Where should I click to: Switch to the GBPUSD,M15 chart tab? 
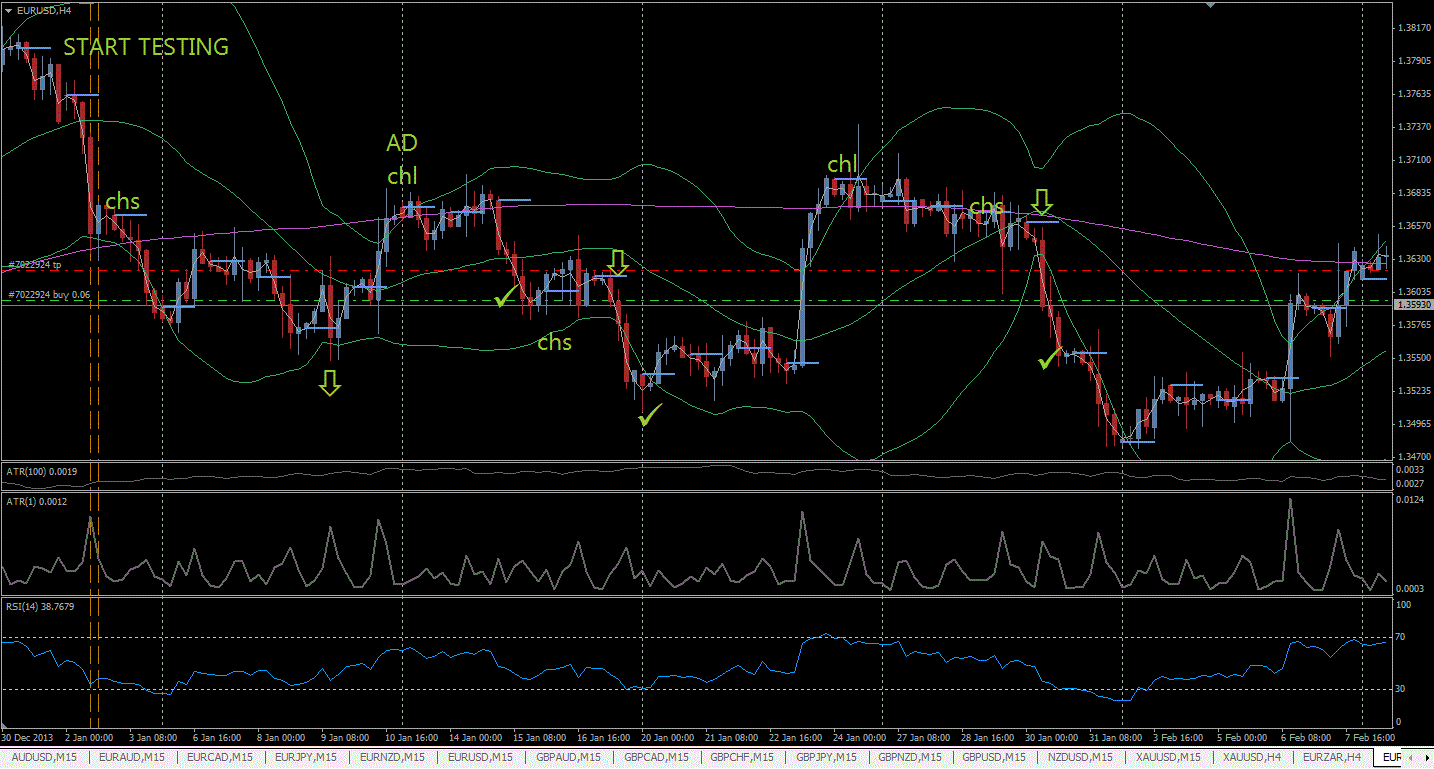[996, 757]
